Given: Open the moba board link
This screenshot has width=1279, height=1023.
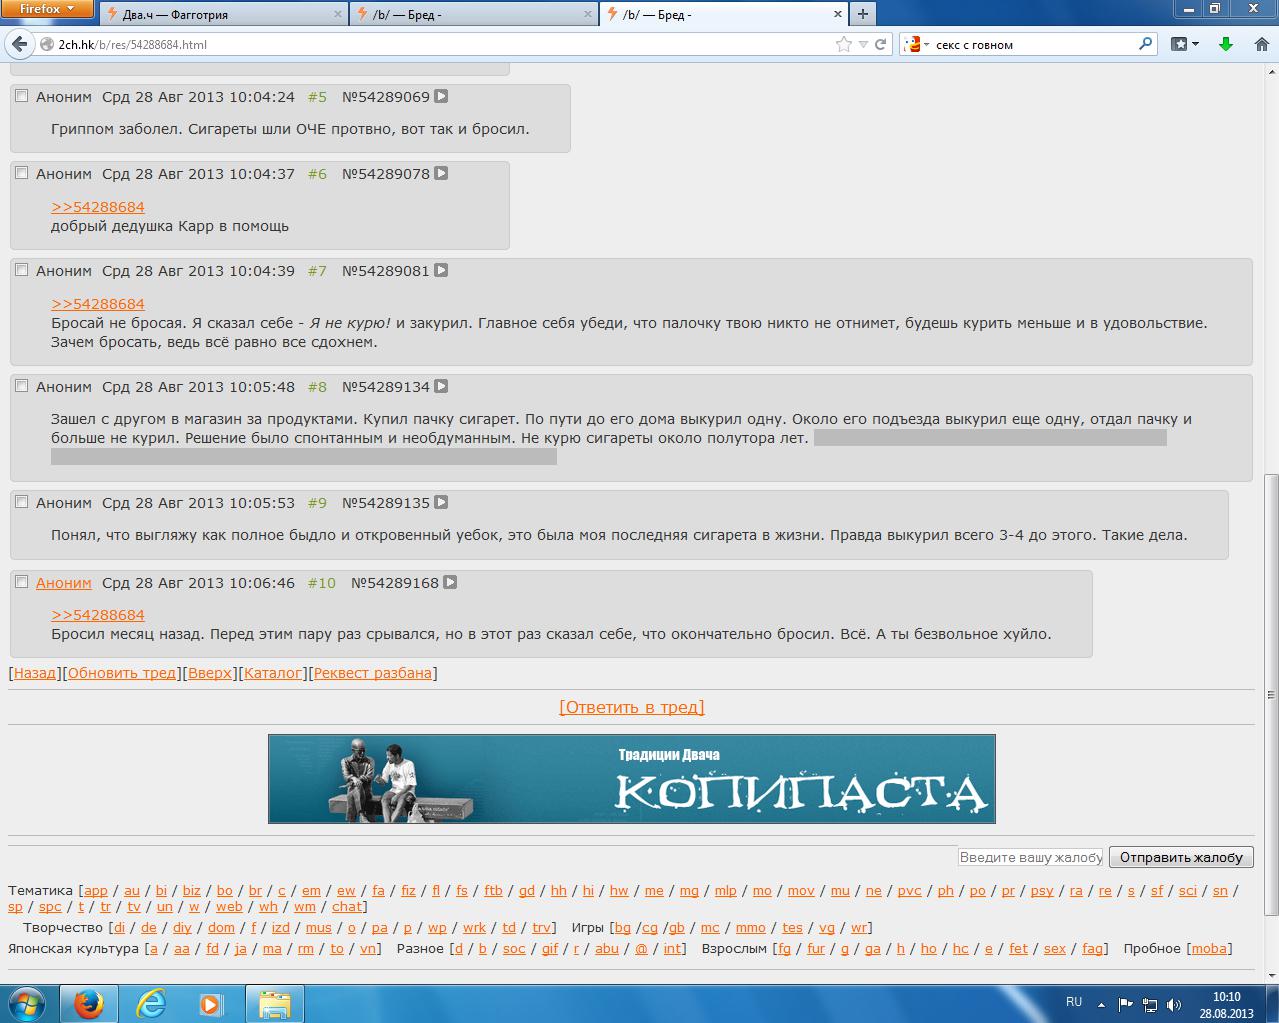Looking at the screenshot, I should pos(1209,948).
